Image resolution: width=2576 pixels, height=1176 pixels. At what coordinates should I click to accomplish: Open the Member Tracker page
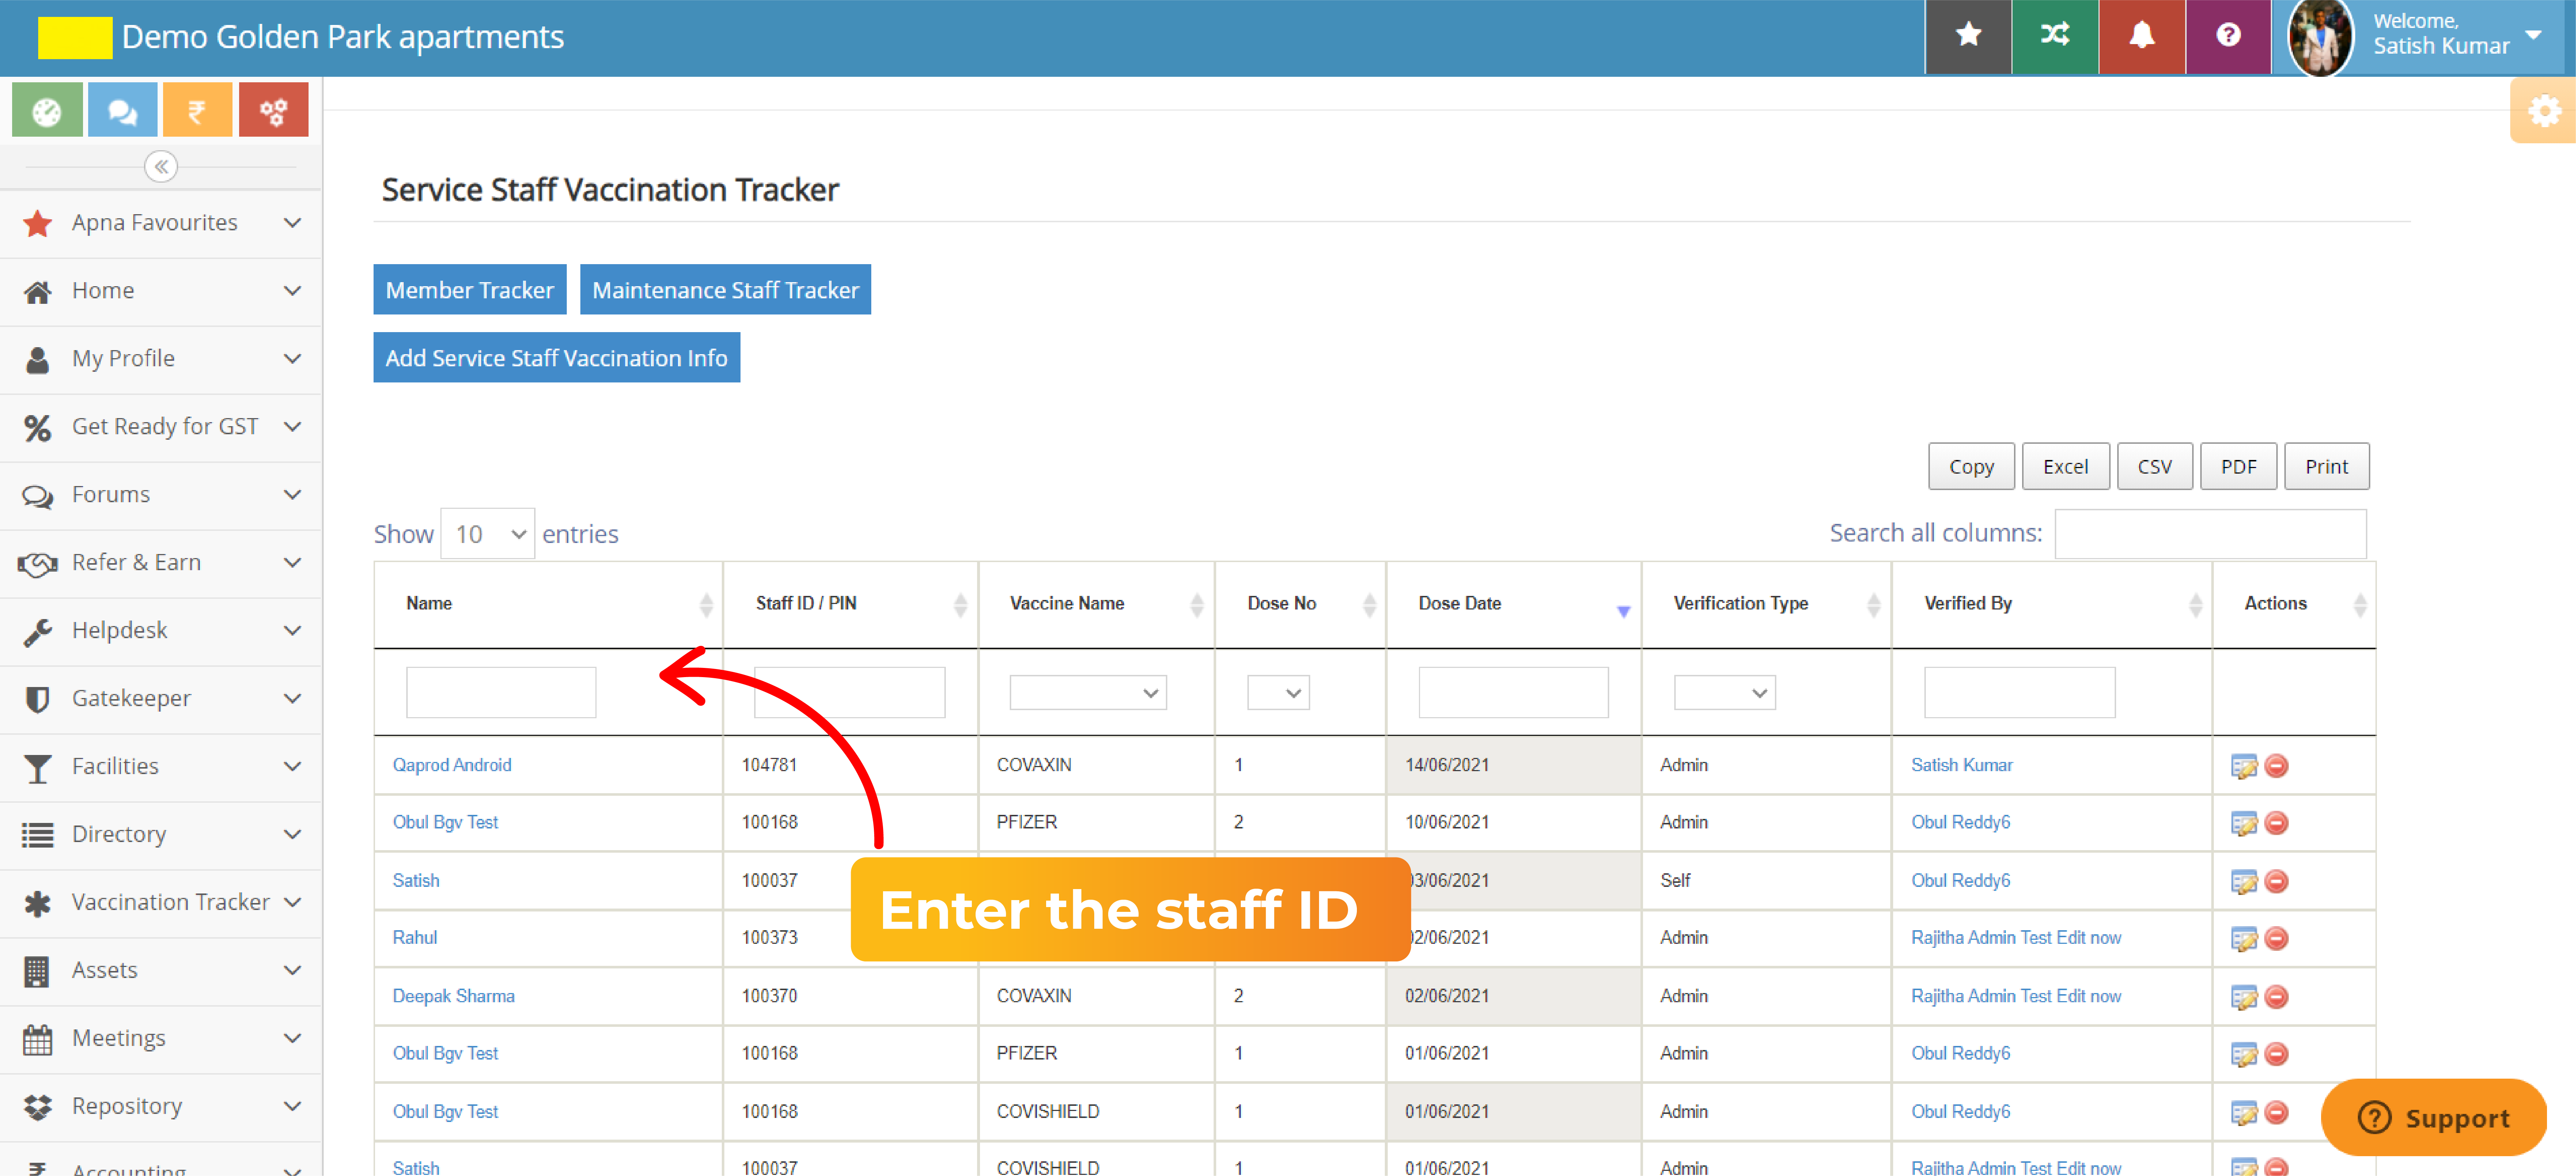(470, 289)
